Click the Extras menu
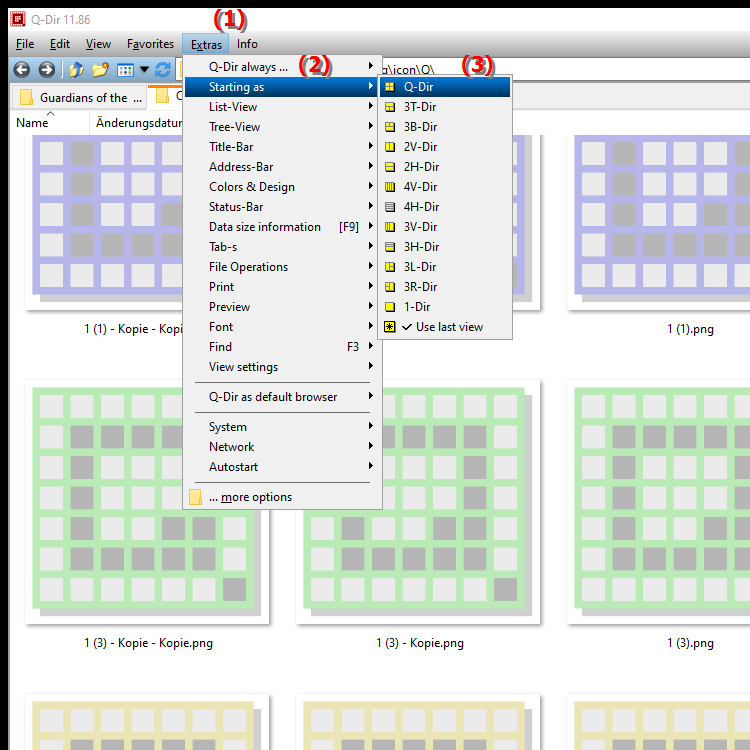The width and height of the screenshot is (750, 750). coord(206,44)
